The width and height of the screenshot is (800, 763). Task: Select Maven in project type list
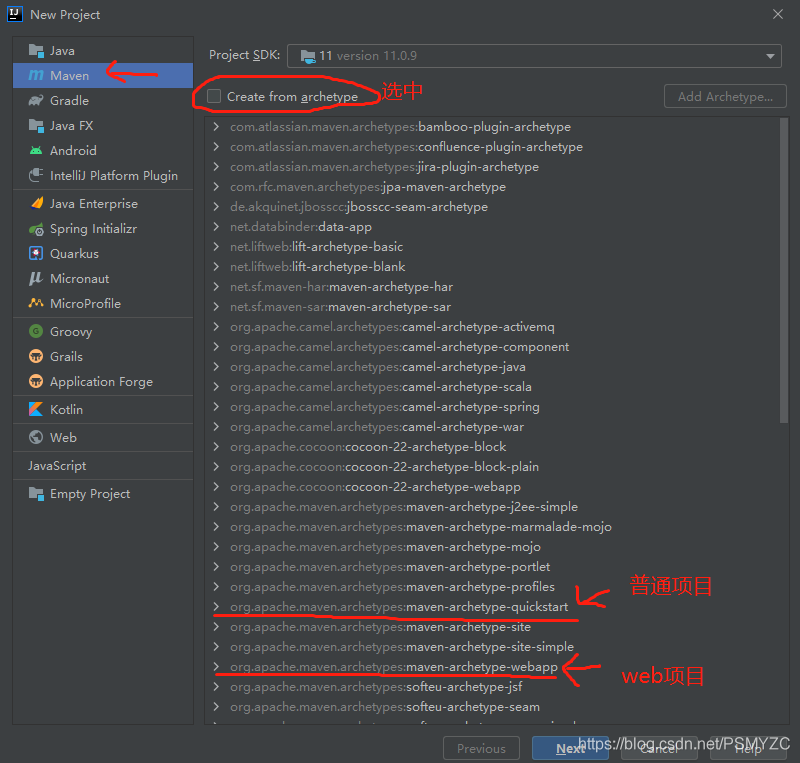(x=103, y=76)
